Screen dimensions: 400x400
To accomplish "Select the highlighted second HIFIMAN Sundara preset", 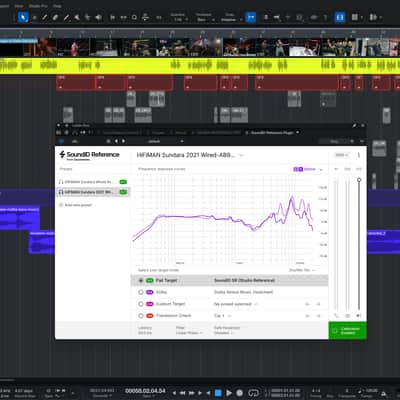I will pyautogui.click(x=93, y=192).
